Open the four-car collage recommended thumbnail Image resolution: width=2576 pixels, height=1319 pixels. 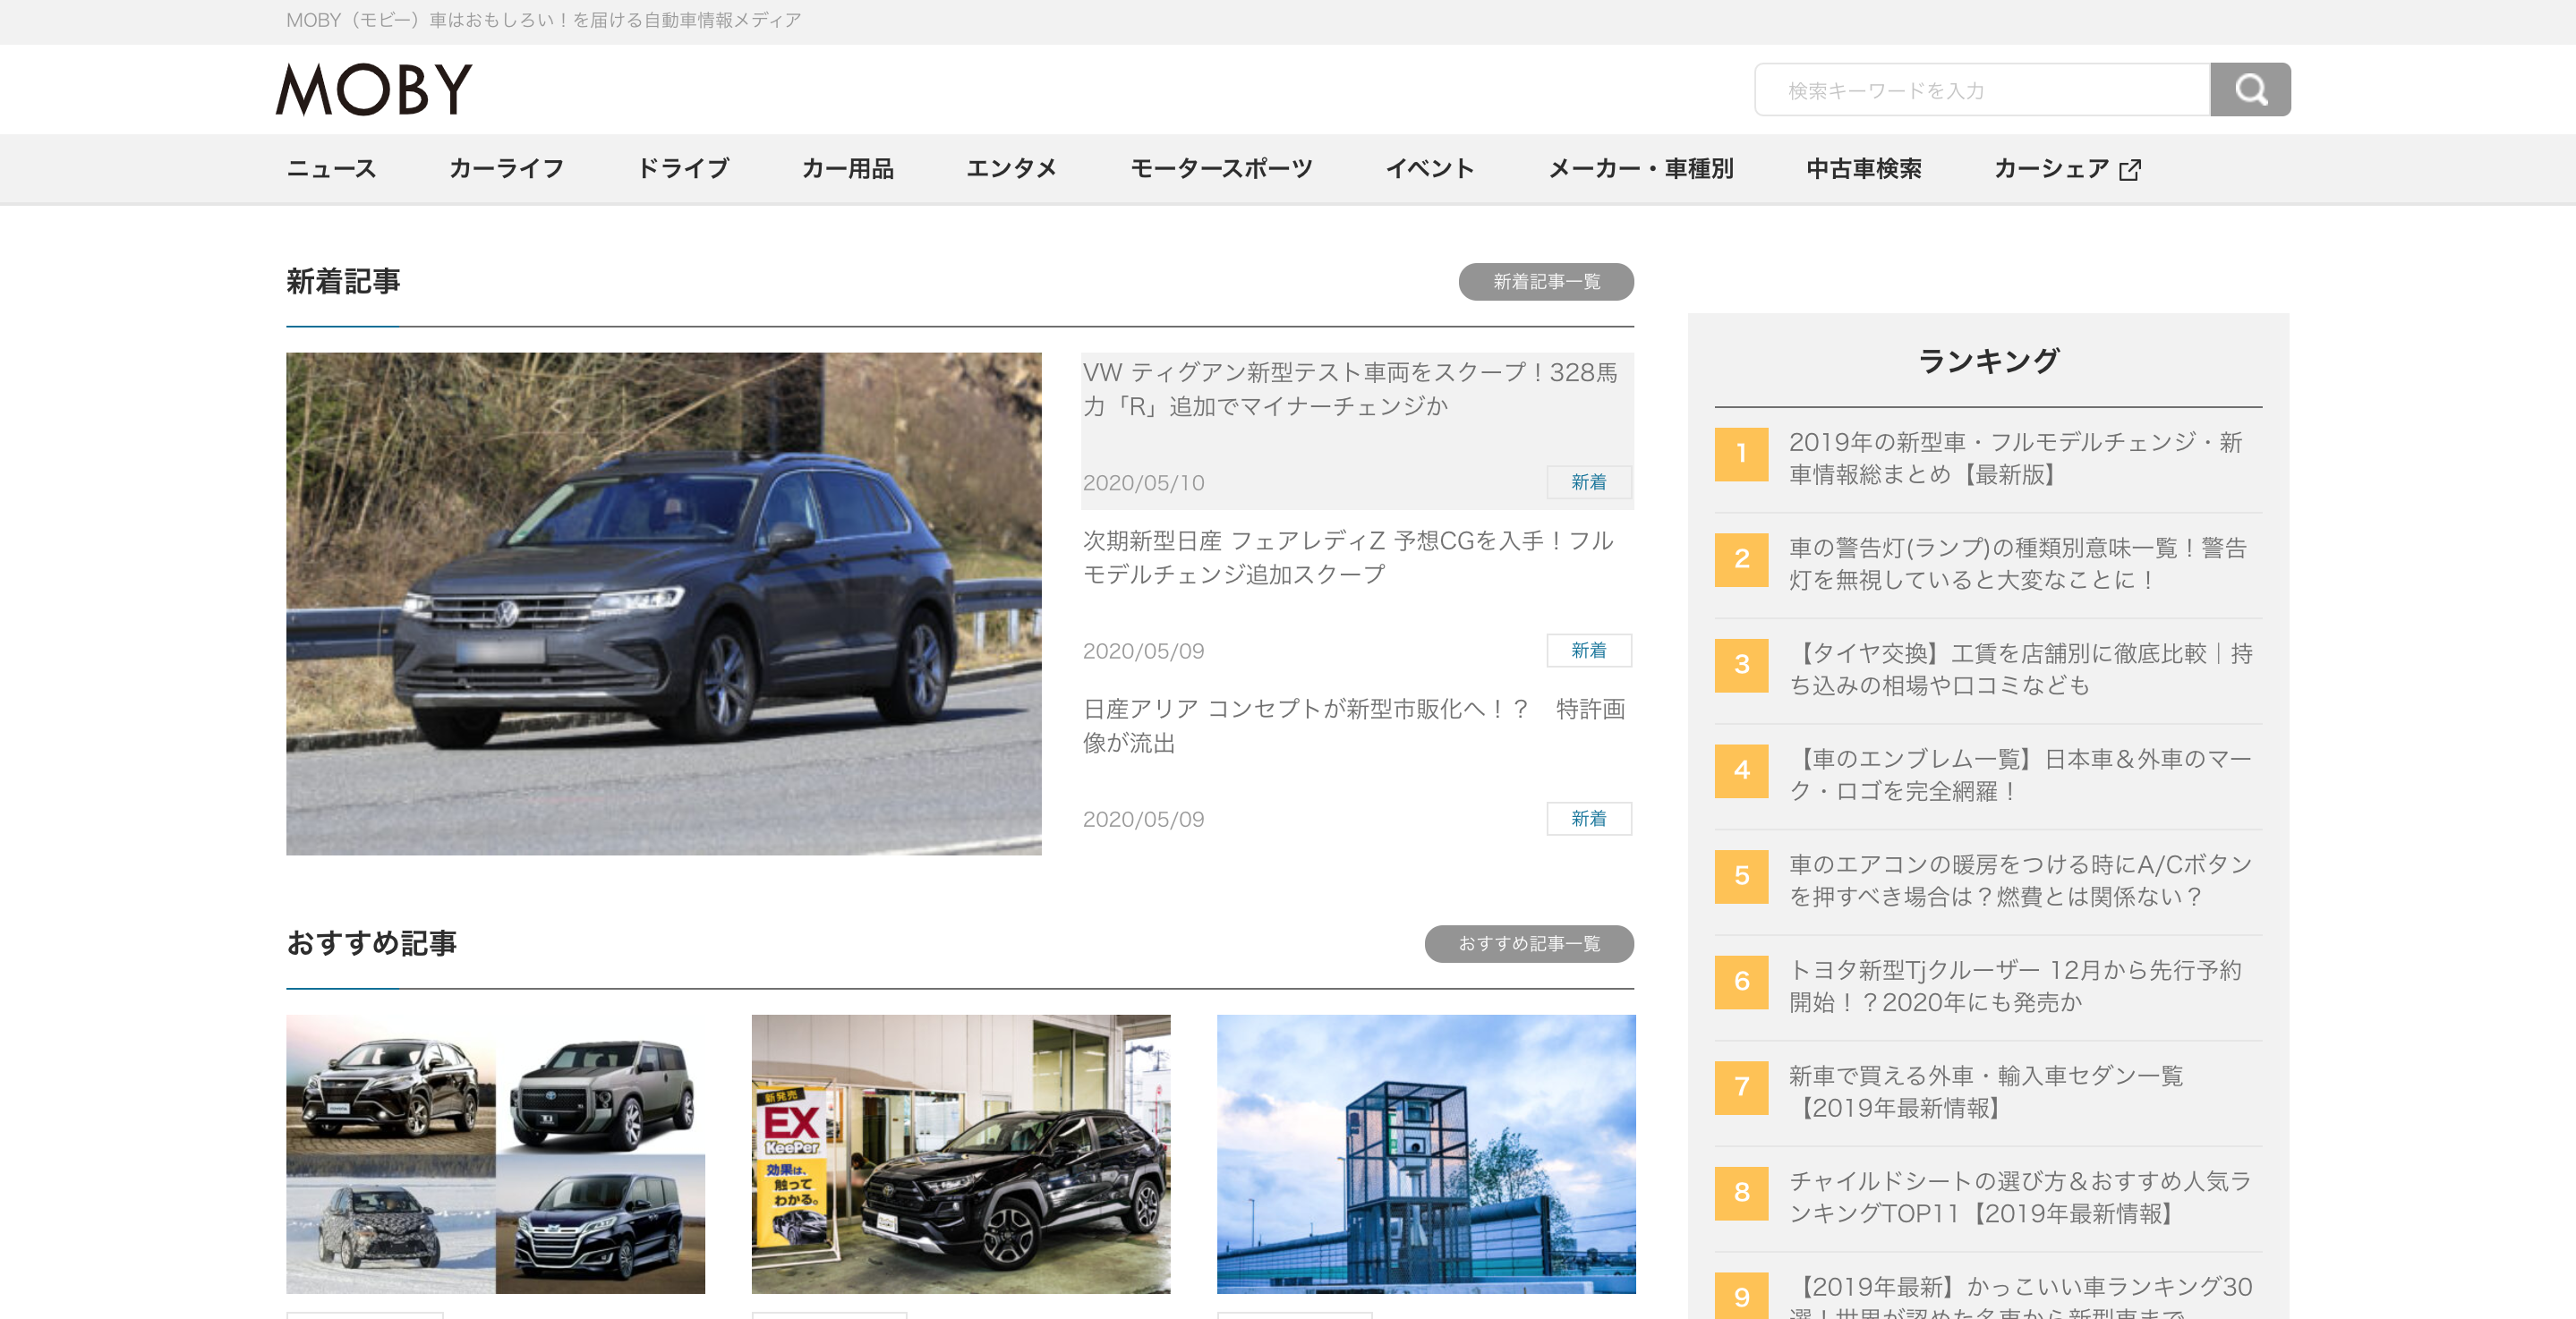tap(496, 1154)
